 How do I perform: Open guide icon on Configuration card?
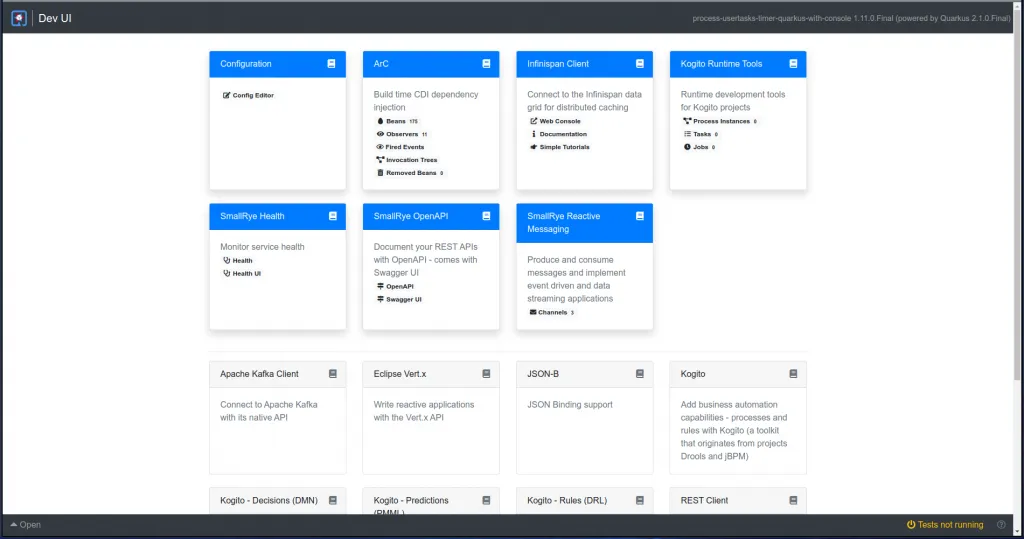point(331,63)
